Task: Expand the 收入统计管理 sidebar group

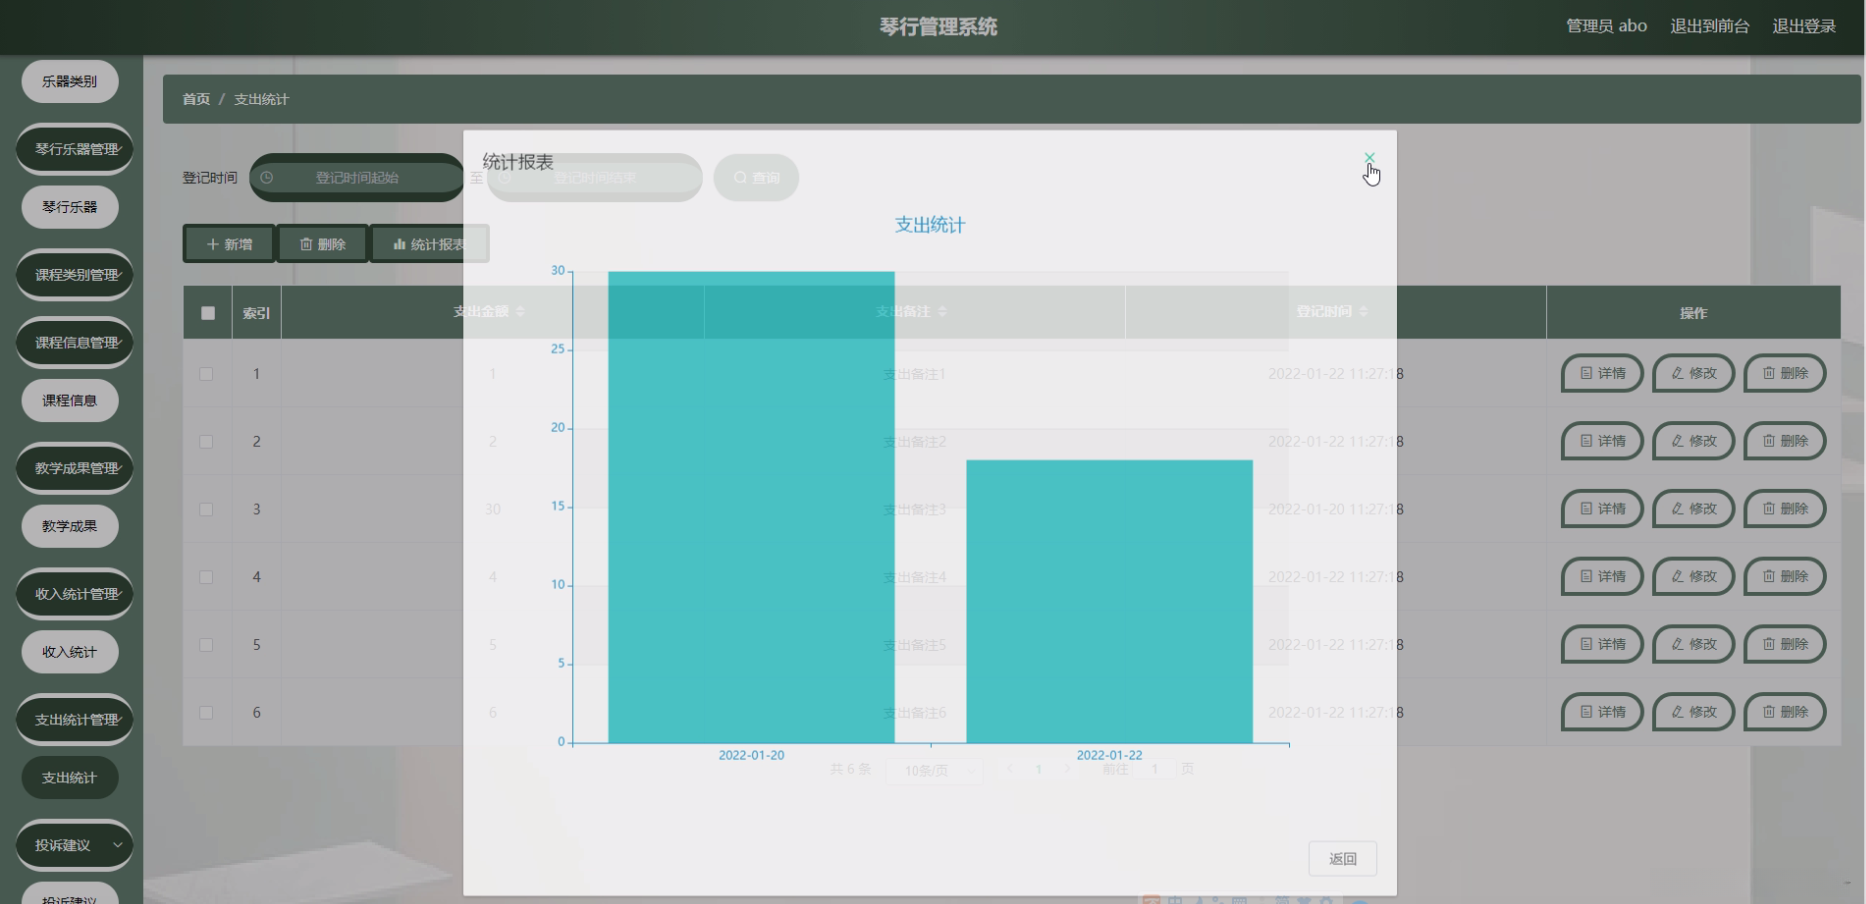Action: [x=75, y=594]
